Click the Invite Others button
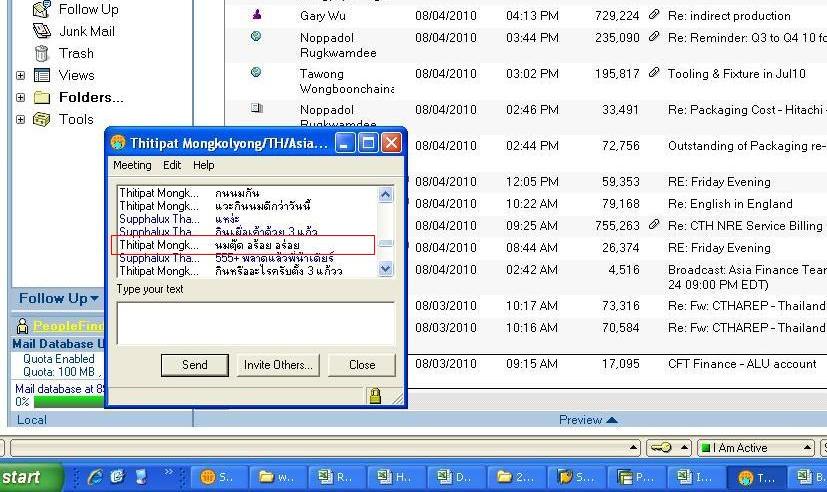The width and height of the screenshot is (827, 492). [278, 365]
